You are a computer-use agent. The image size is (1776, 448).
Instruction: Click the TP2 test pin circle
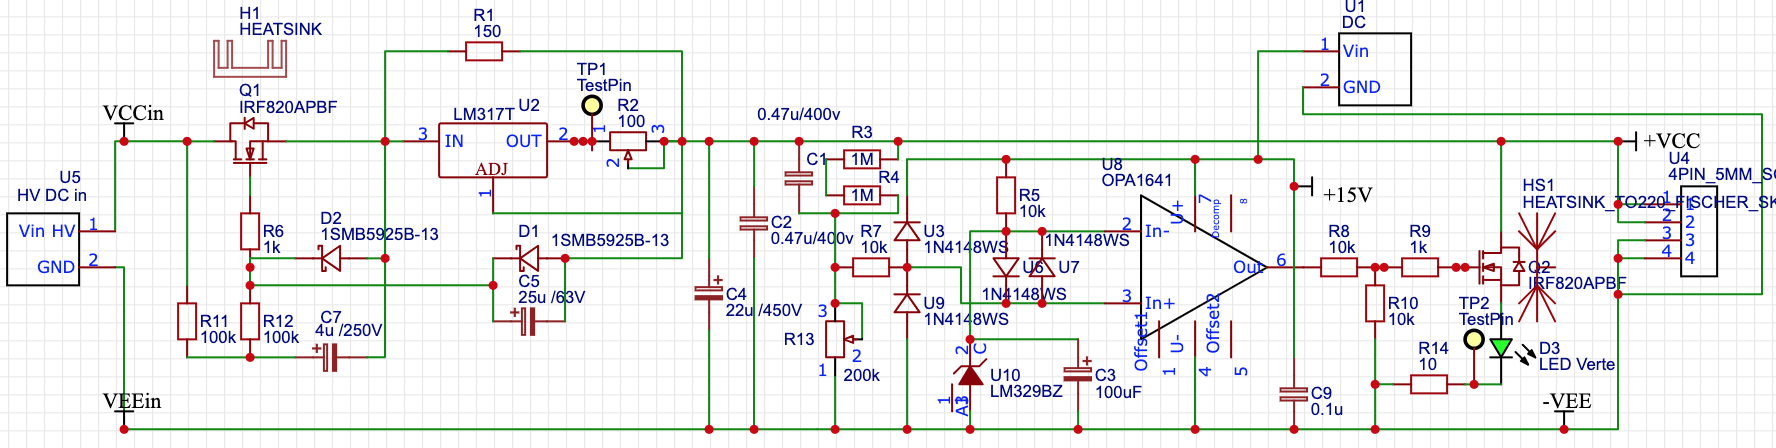pyautogui.click(x=1474, y=340)
